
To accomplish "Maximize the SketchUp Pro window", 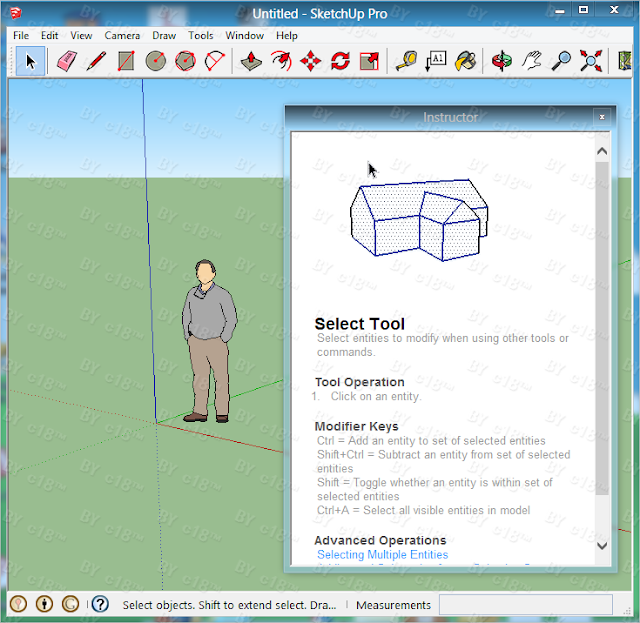I will point(584,10).
